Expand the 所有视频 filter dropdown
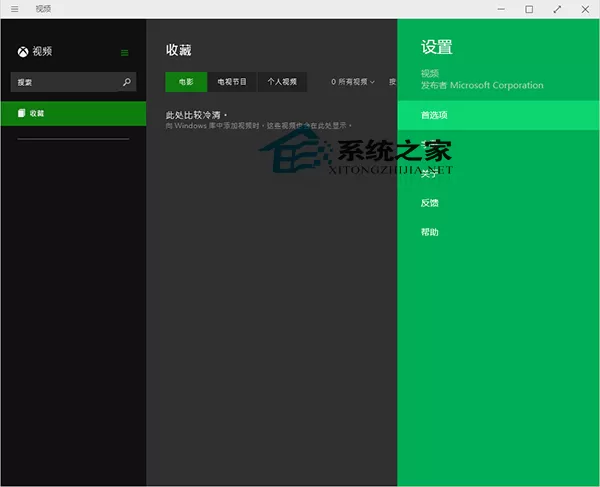600x487 pixels. (353, 82)
